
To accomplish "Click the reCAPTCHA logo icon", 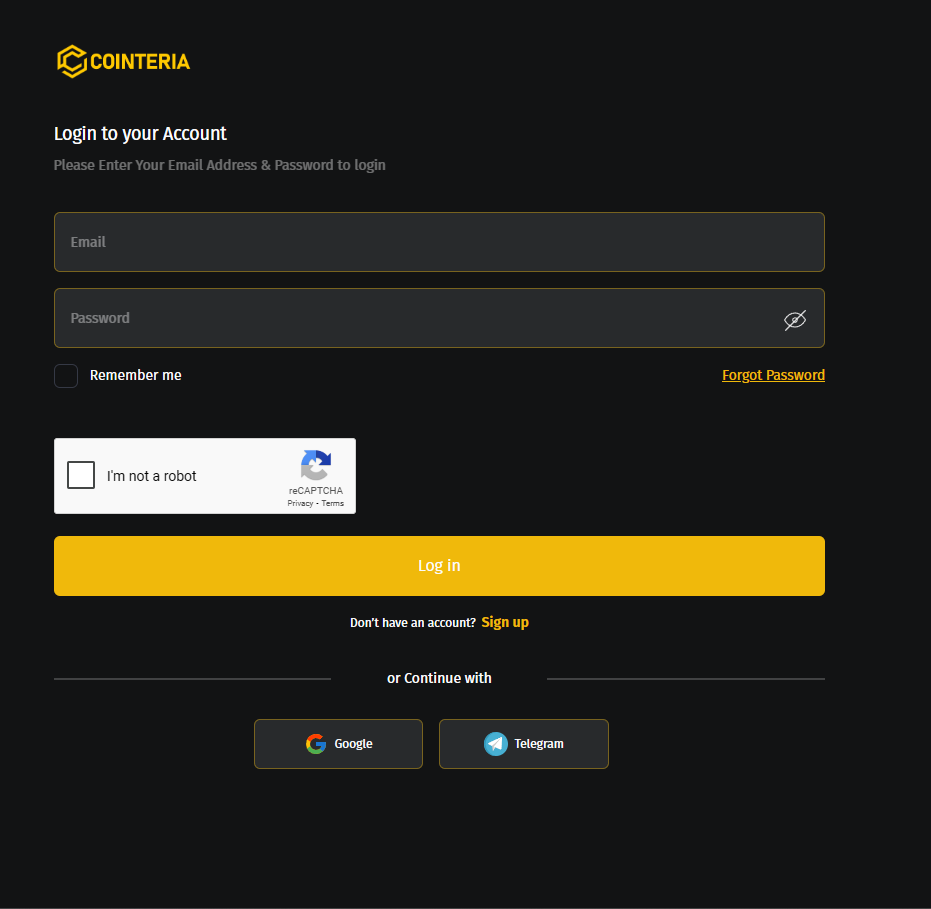I will (315, 465).
